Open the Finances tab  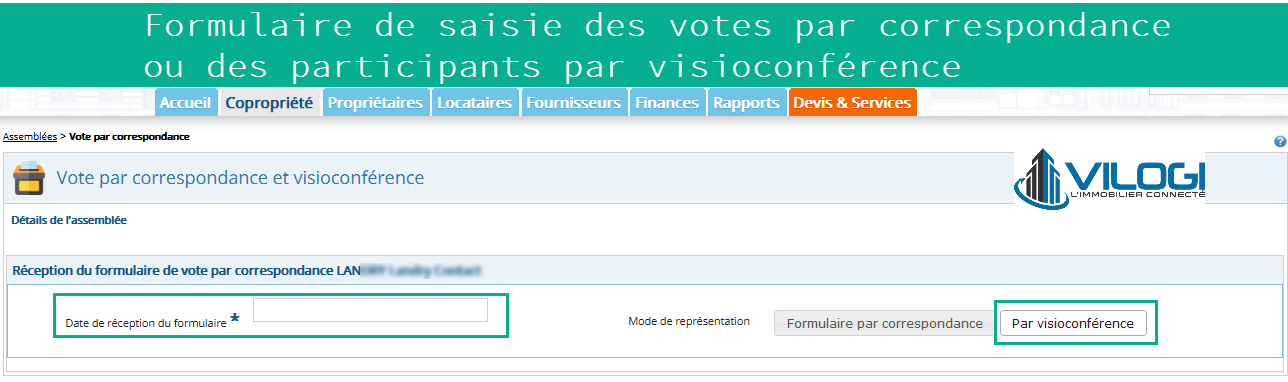coord(667,102)
